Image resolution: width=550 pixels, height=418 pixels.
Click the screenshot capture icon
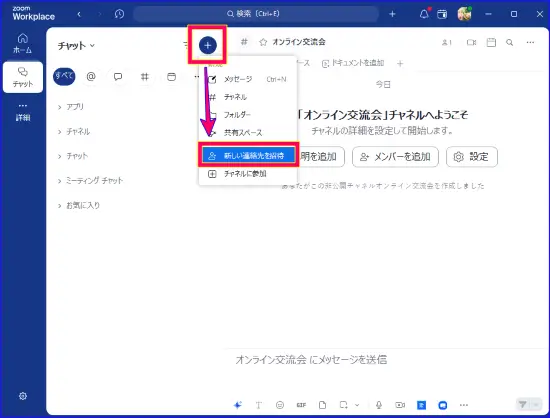(x=343, y=405)
